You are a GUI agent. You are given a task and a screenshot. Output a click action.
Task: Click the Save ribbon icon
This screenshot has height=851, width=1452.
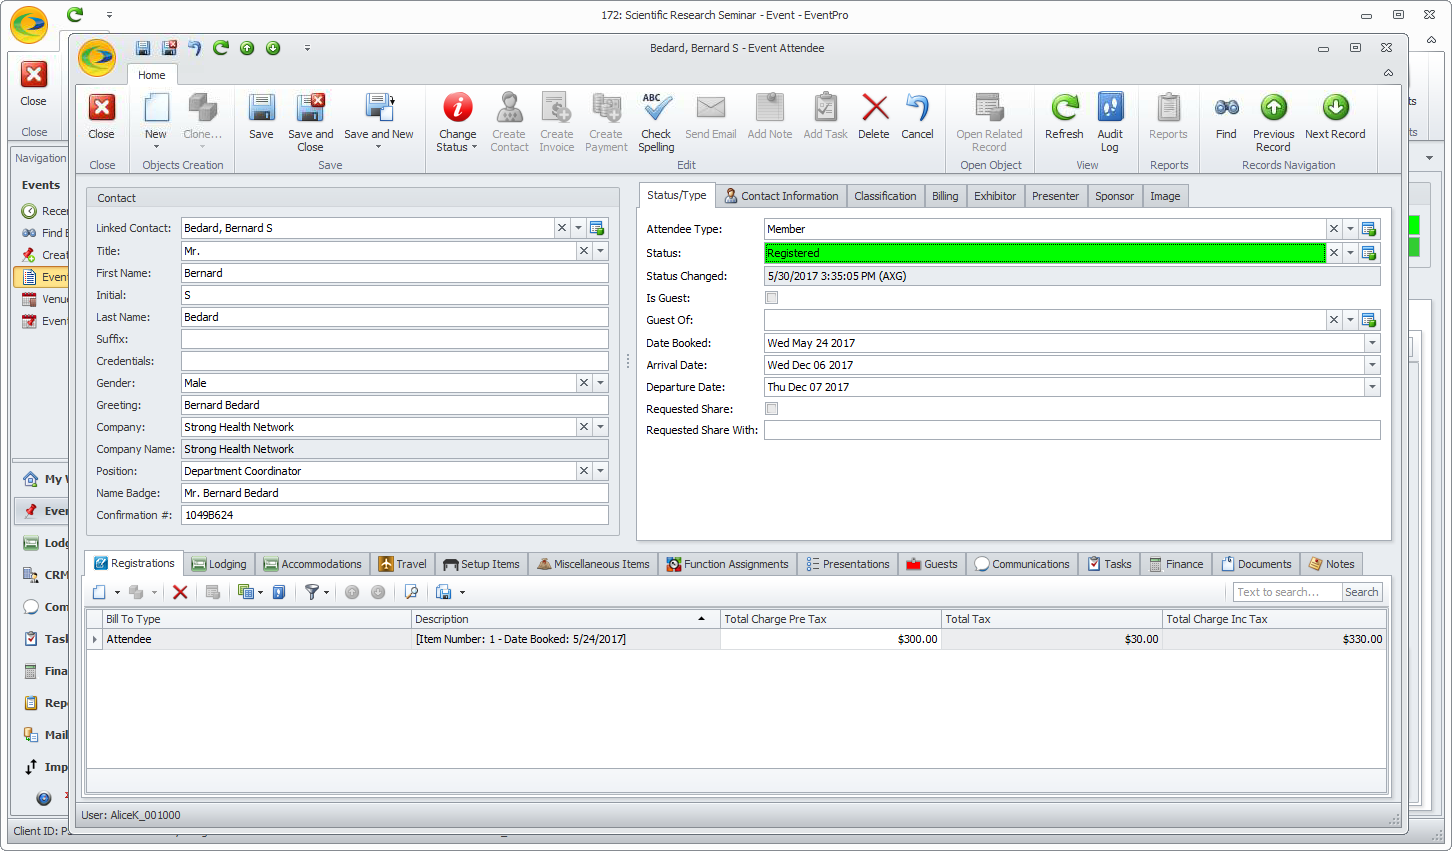261,108
